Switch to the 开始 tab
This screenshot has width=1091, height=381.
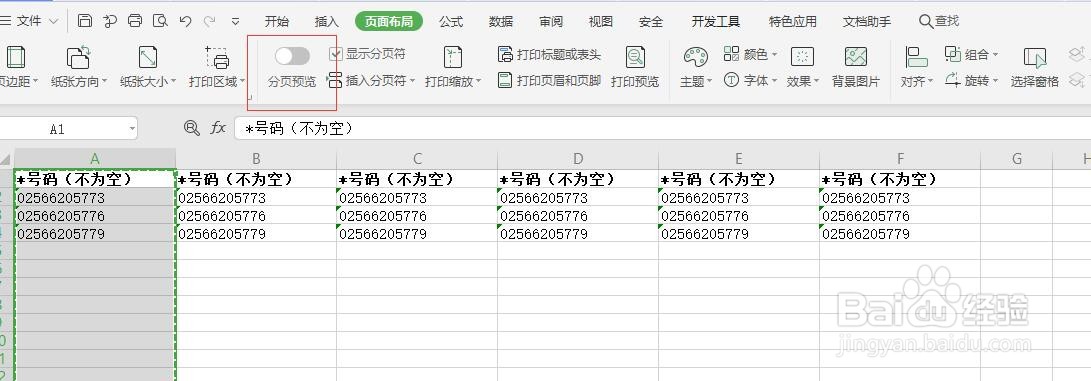pyautogui.click(x=277, y=22)
